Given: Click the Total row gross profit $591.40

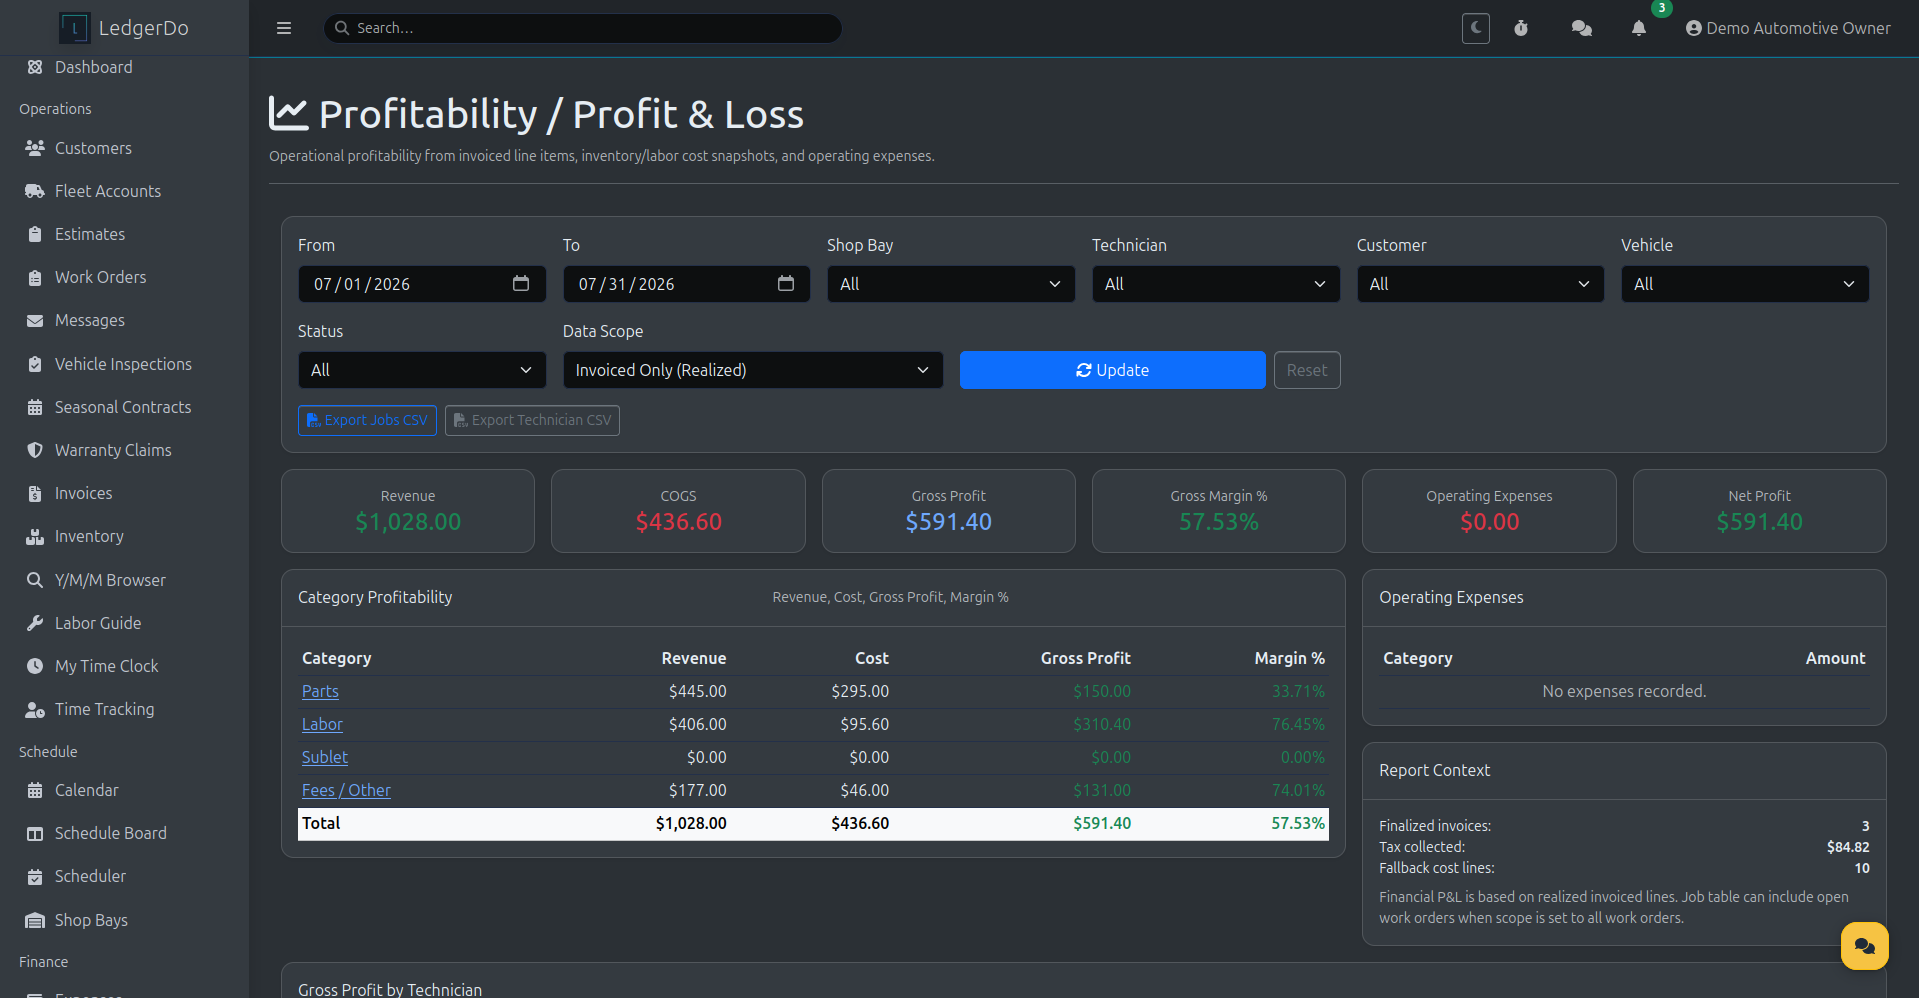Looking at the screenshot, I should pyautogui.click(x=1102, y=823).
